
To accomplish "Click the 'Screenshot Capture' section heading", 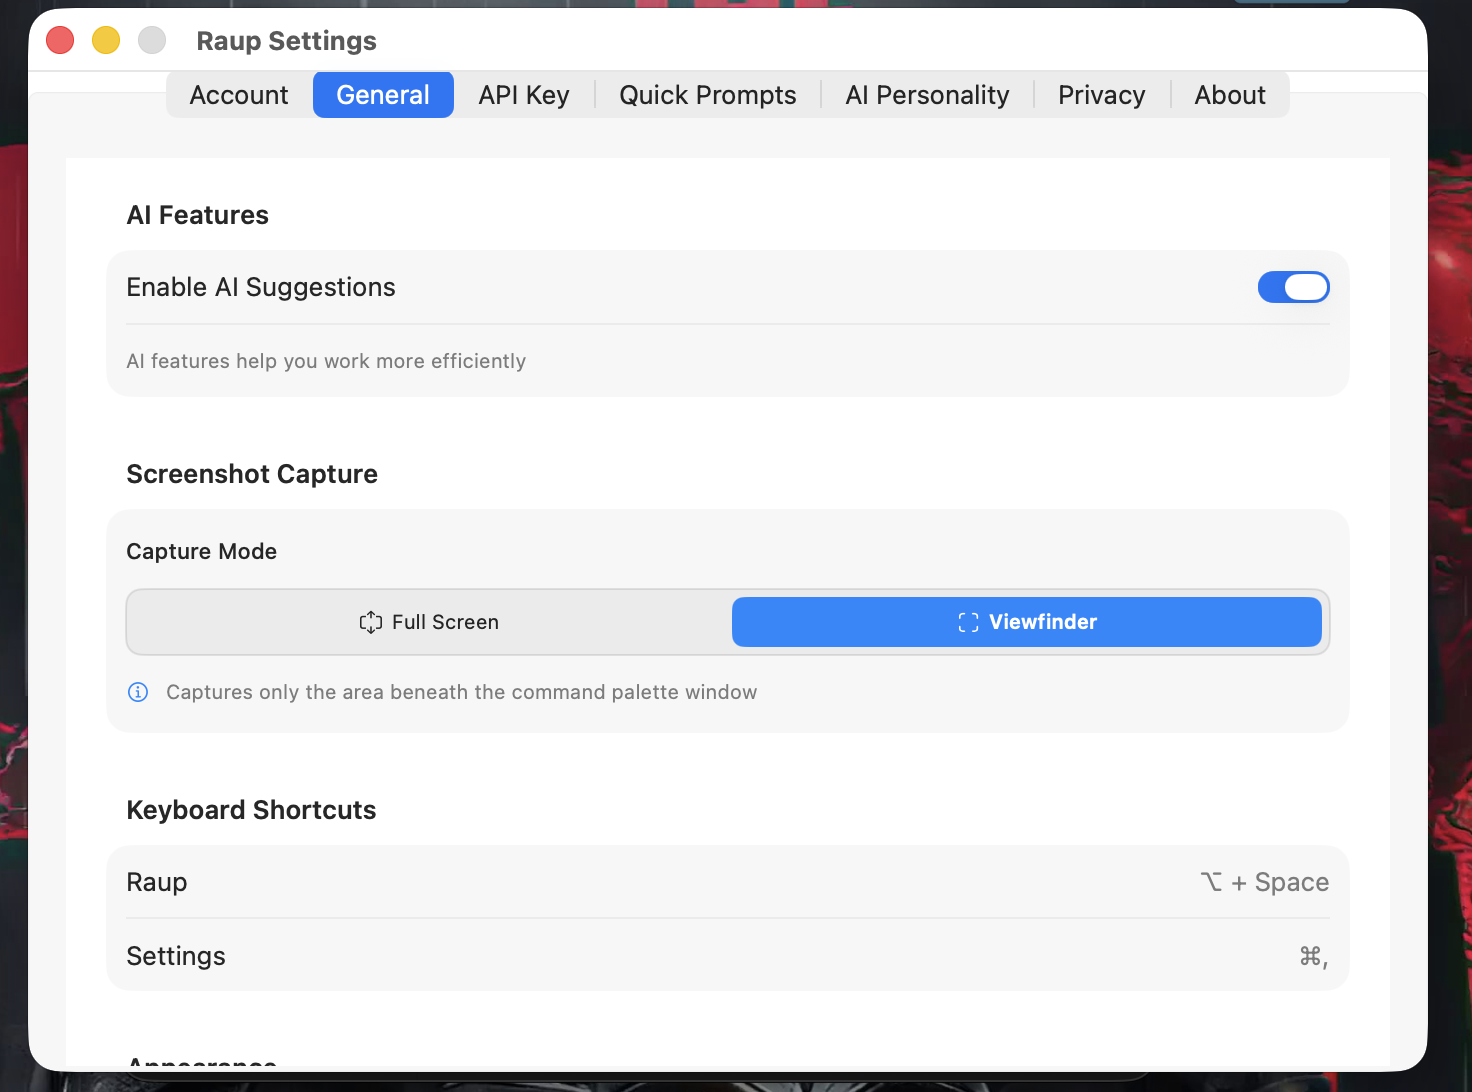I will (252, 474).
